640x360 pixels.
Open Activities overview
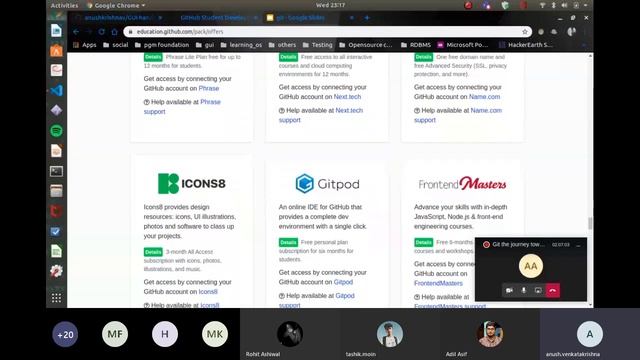coord(64,5)
